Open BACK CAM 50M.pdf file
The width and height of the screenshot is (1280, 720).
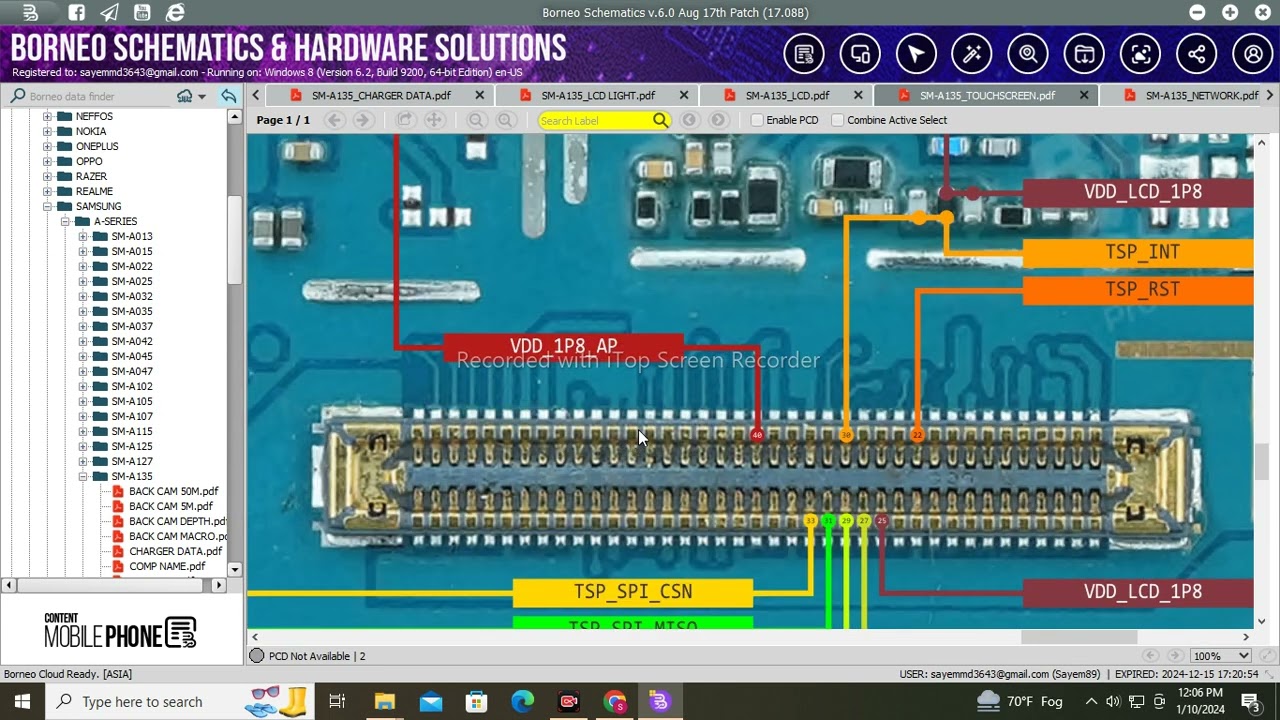click(x=173, y=491)
